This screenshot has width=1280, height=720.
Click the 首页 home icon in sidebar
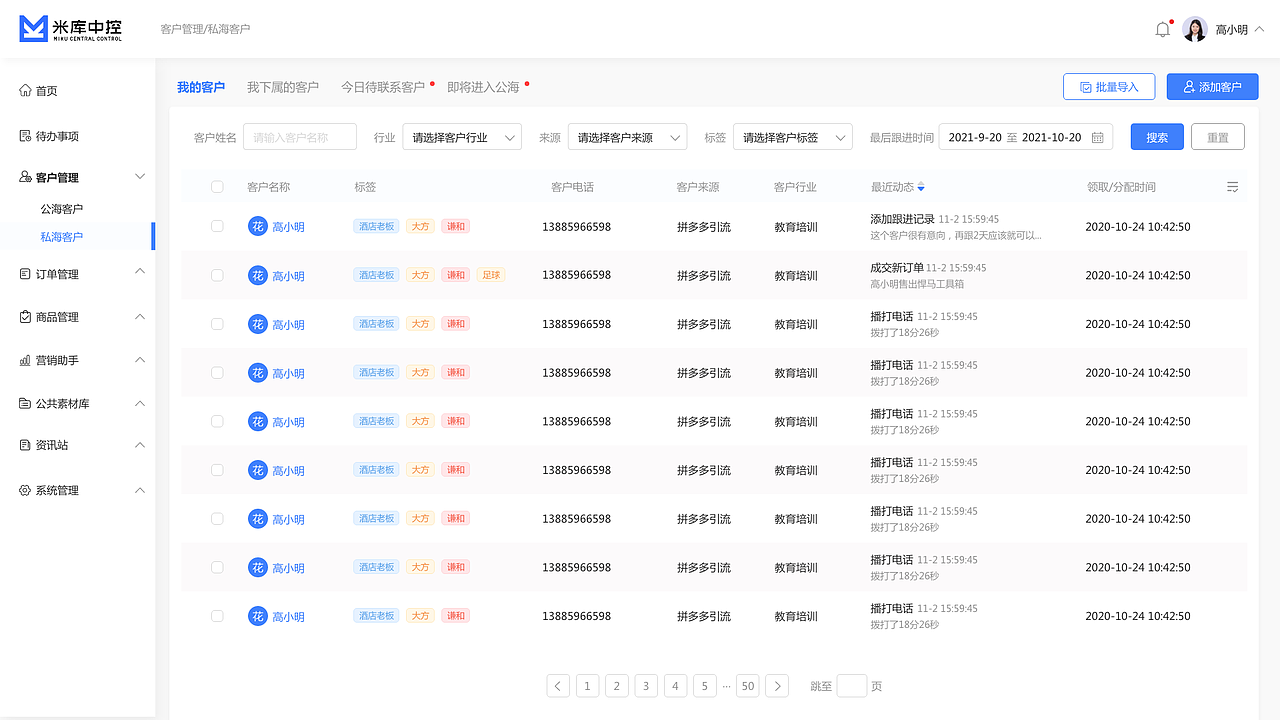coord(25,91)
